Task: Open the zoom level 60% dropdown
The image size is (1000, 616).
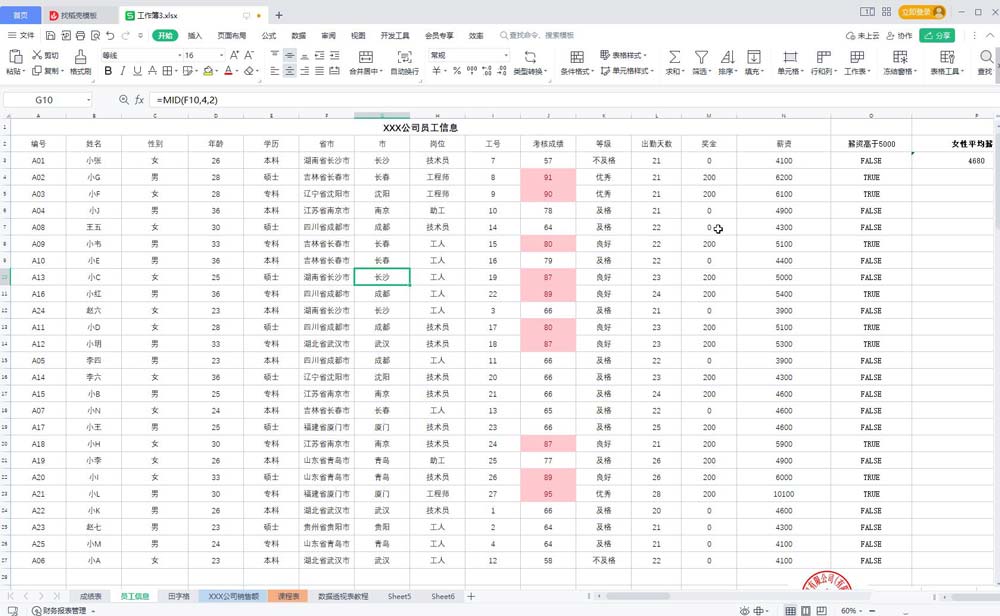Action: tap(851, 610)
